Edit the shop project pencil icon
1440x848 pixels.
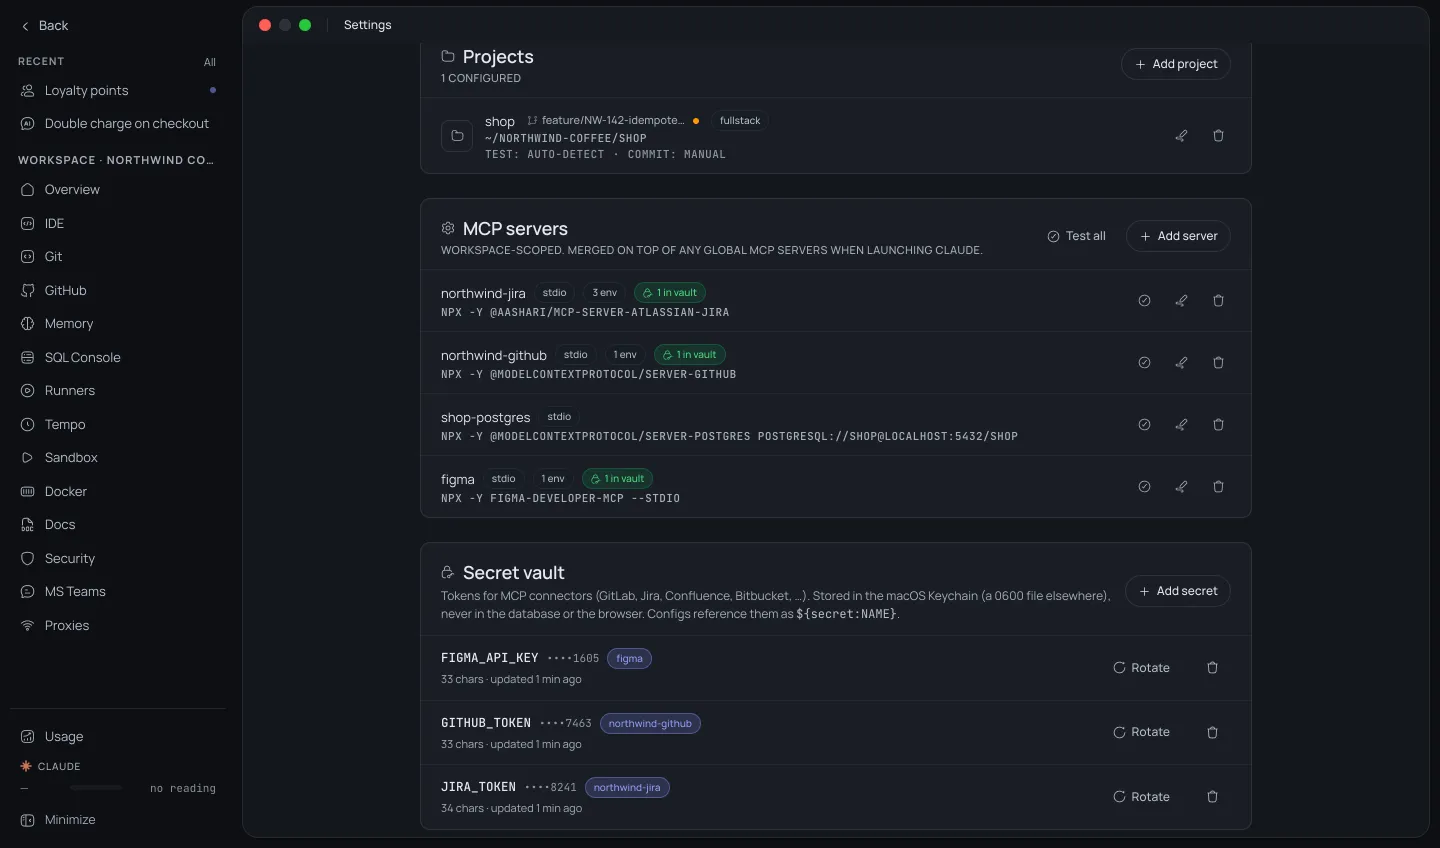1181,136
